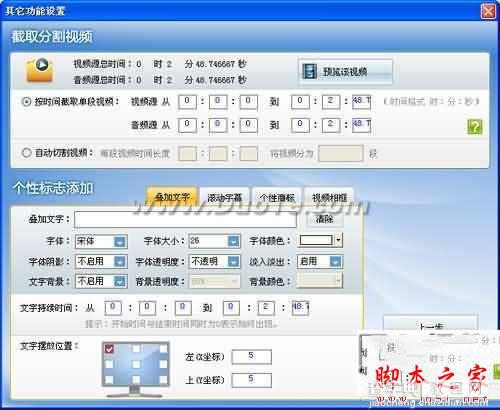Select 自动切割视频 radio option
The image size is (500, 410).
(x=26, y=153)
